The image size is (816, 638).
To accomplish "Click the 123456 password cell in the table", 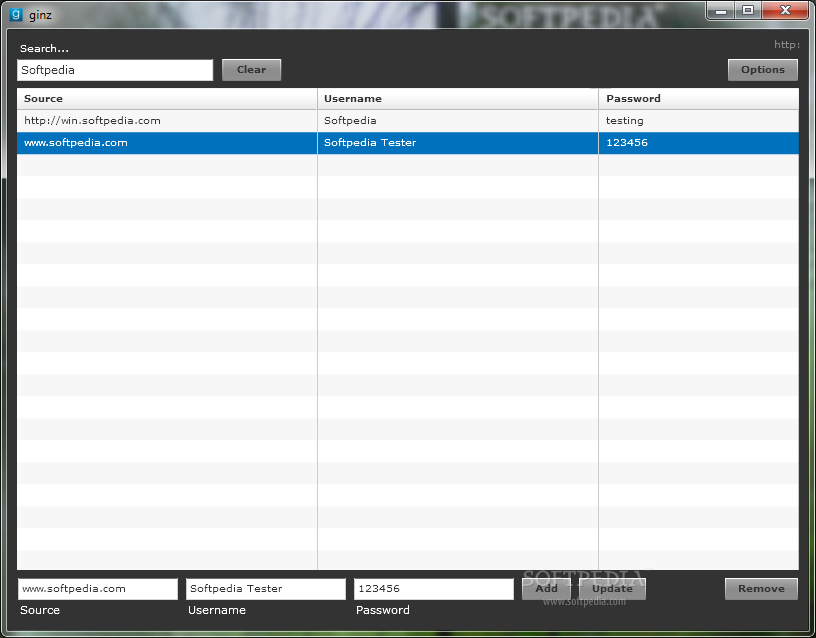I will [699, 143].
